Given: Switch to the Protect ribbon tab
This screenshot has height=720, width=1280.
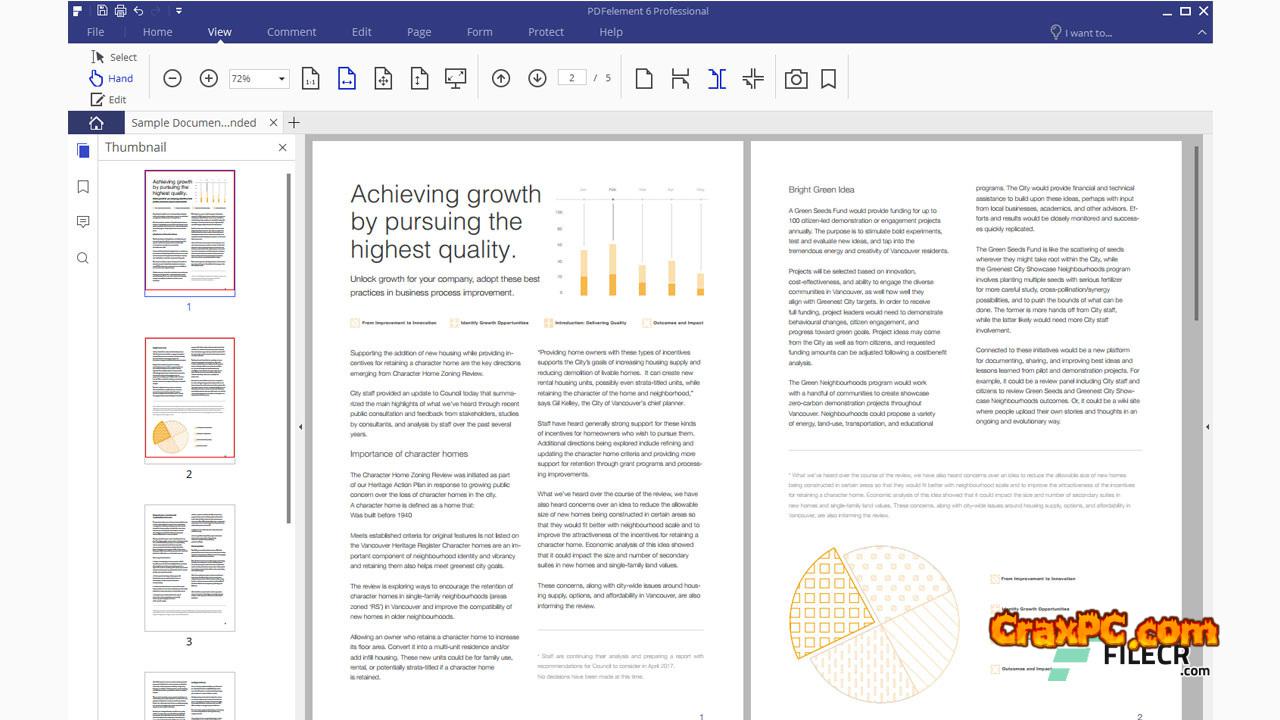Looking at the screenshot, I should click(x=546, y=32).
